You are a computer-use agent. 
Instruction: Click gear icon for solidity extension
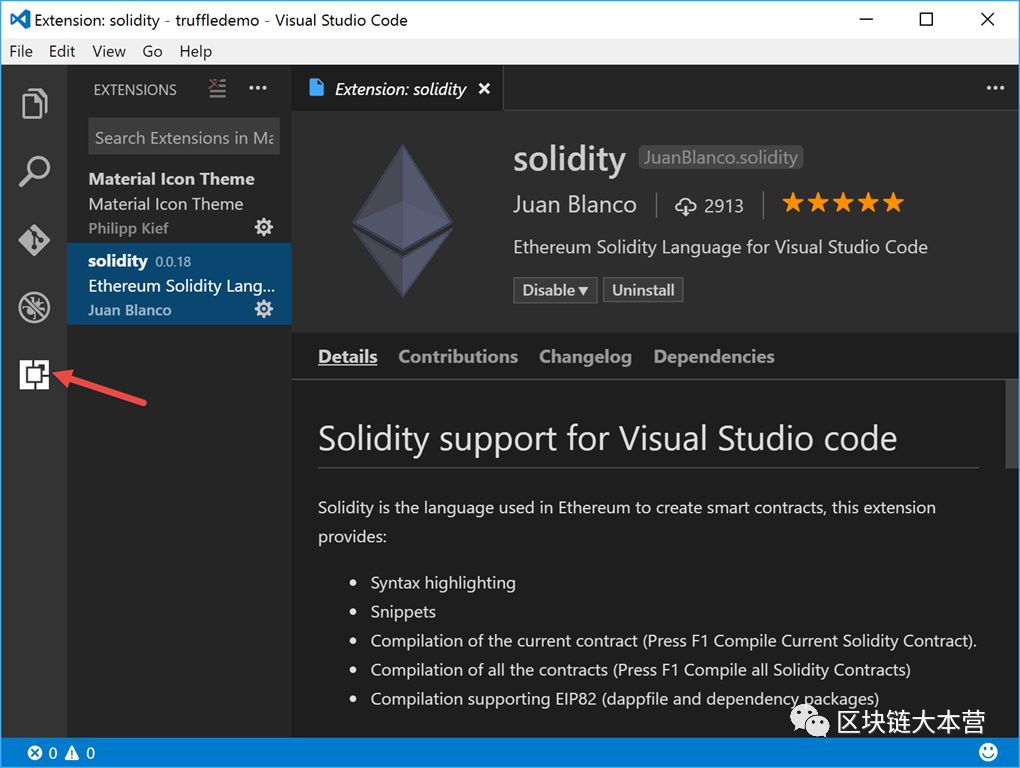[263, 309]
